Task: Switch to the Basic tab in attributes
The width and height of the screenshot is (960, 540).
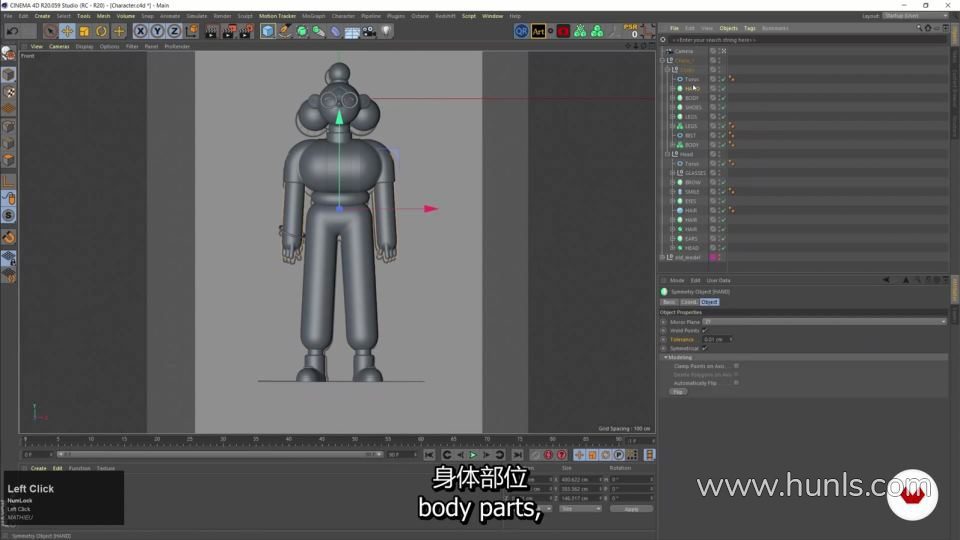Action: [669, 302]
